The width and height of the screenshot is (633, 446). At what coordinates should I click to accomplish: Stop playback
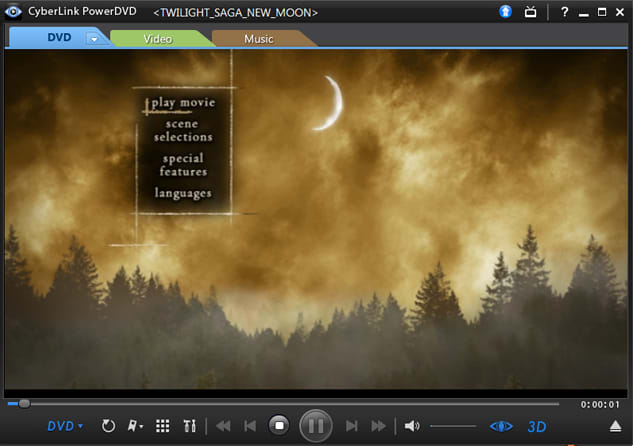[x=279, y=425]
